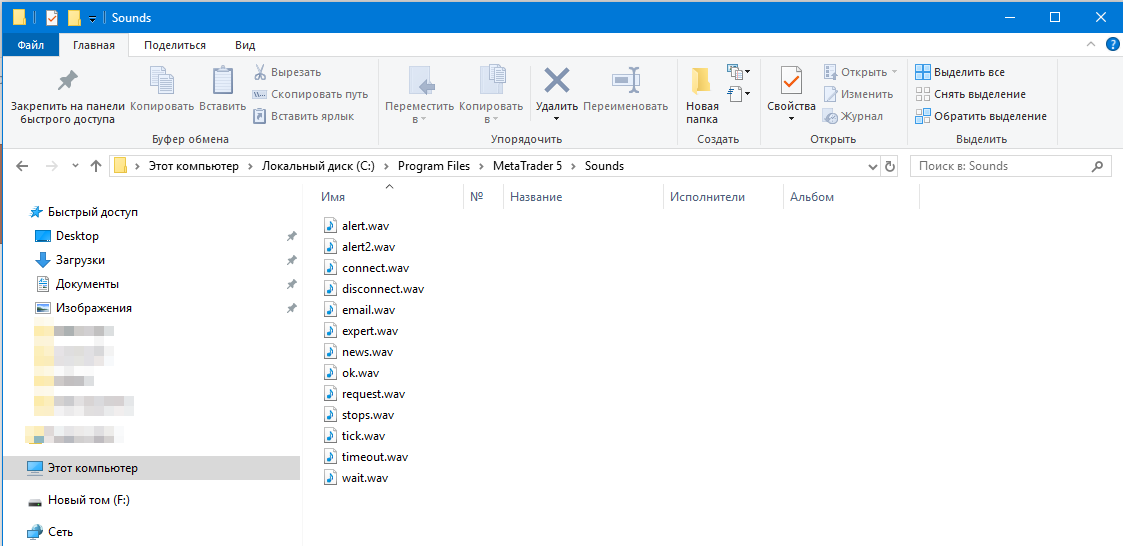Switch to the Вид ribbon tab
The width and height of the screenshot is (1123, 546).
(x=245, y=45)
